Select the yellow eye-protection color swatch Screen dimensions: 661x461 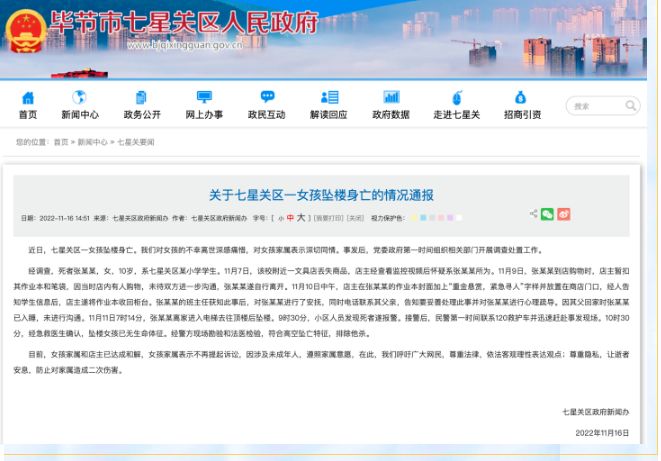click(417, 217)
